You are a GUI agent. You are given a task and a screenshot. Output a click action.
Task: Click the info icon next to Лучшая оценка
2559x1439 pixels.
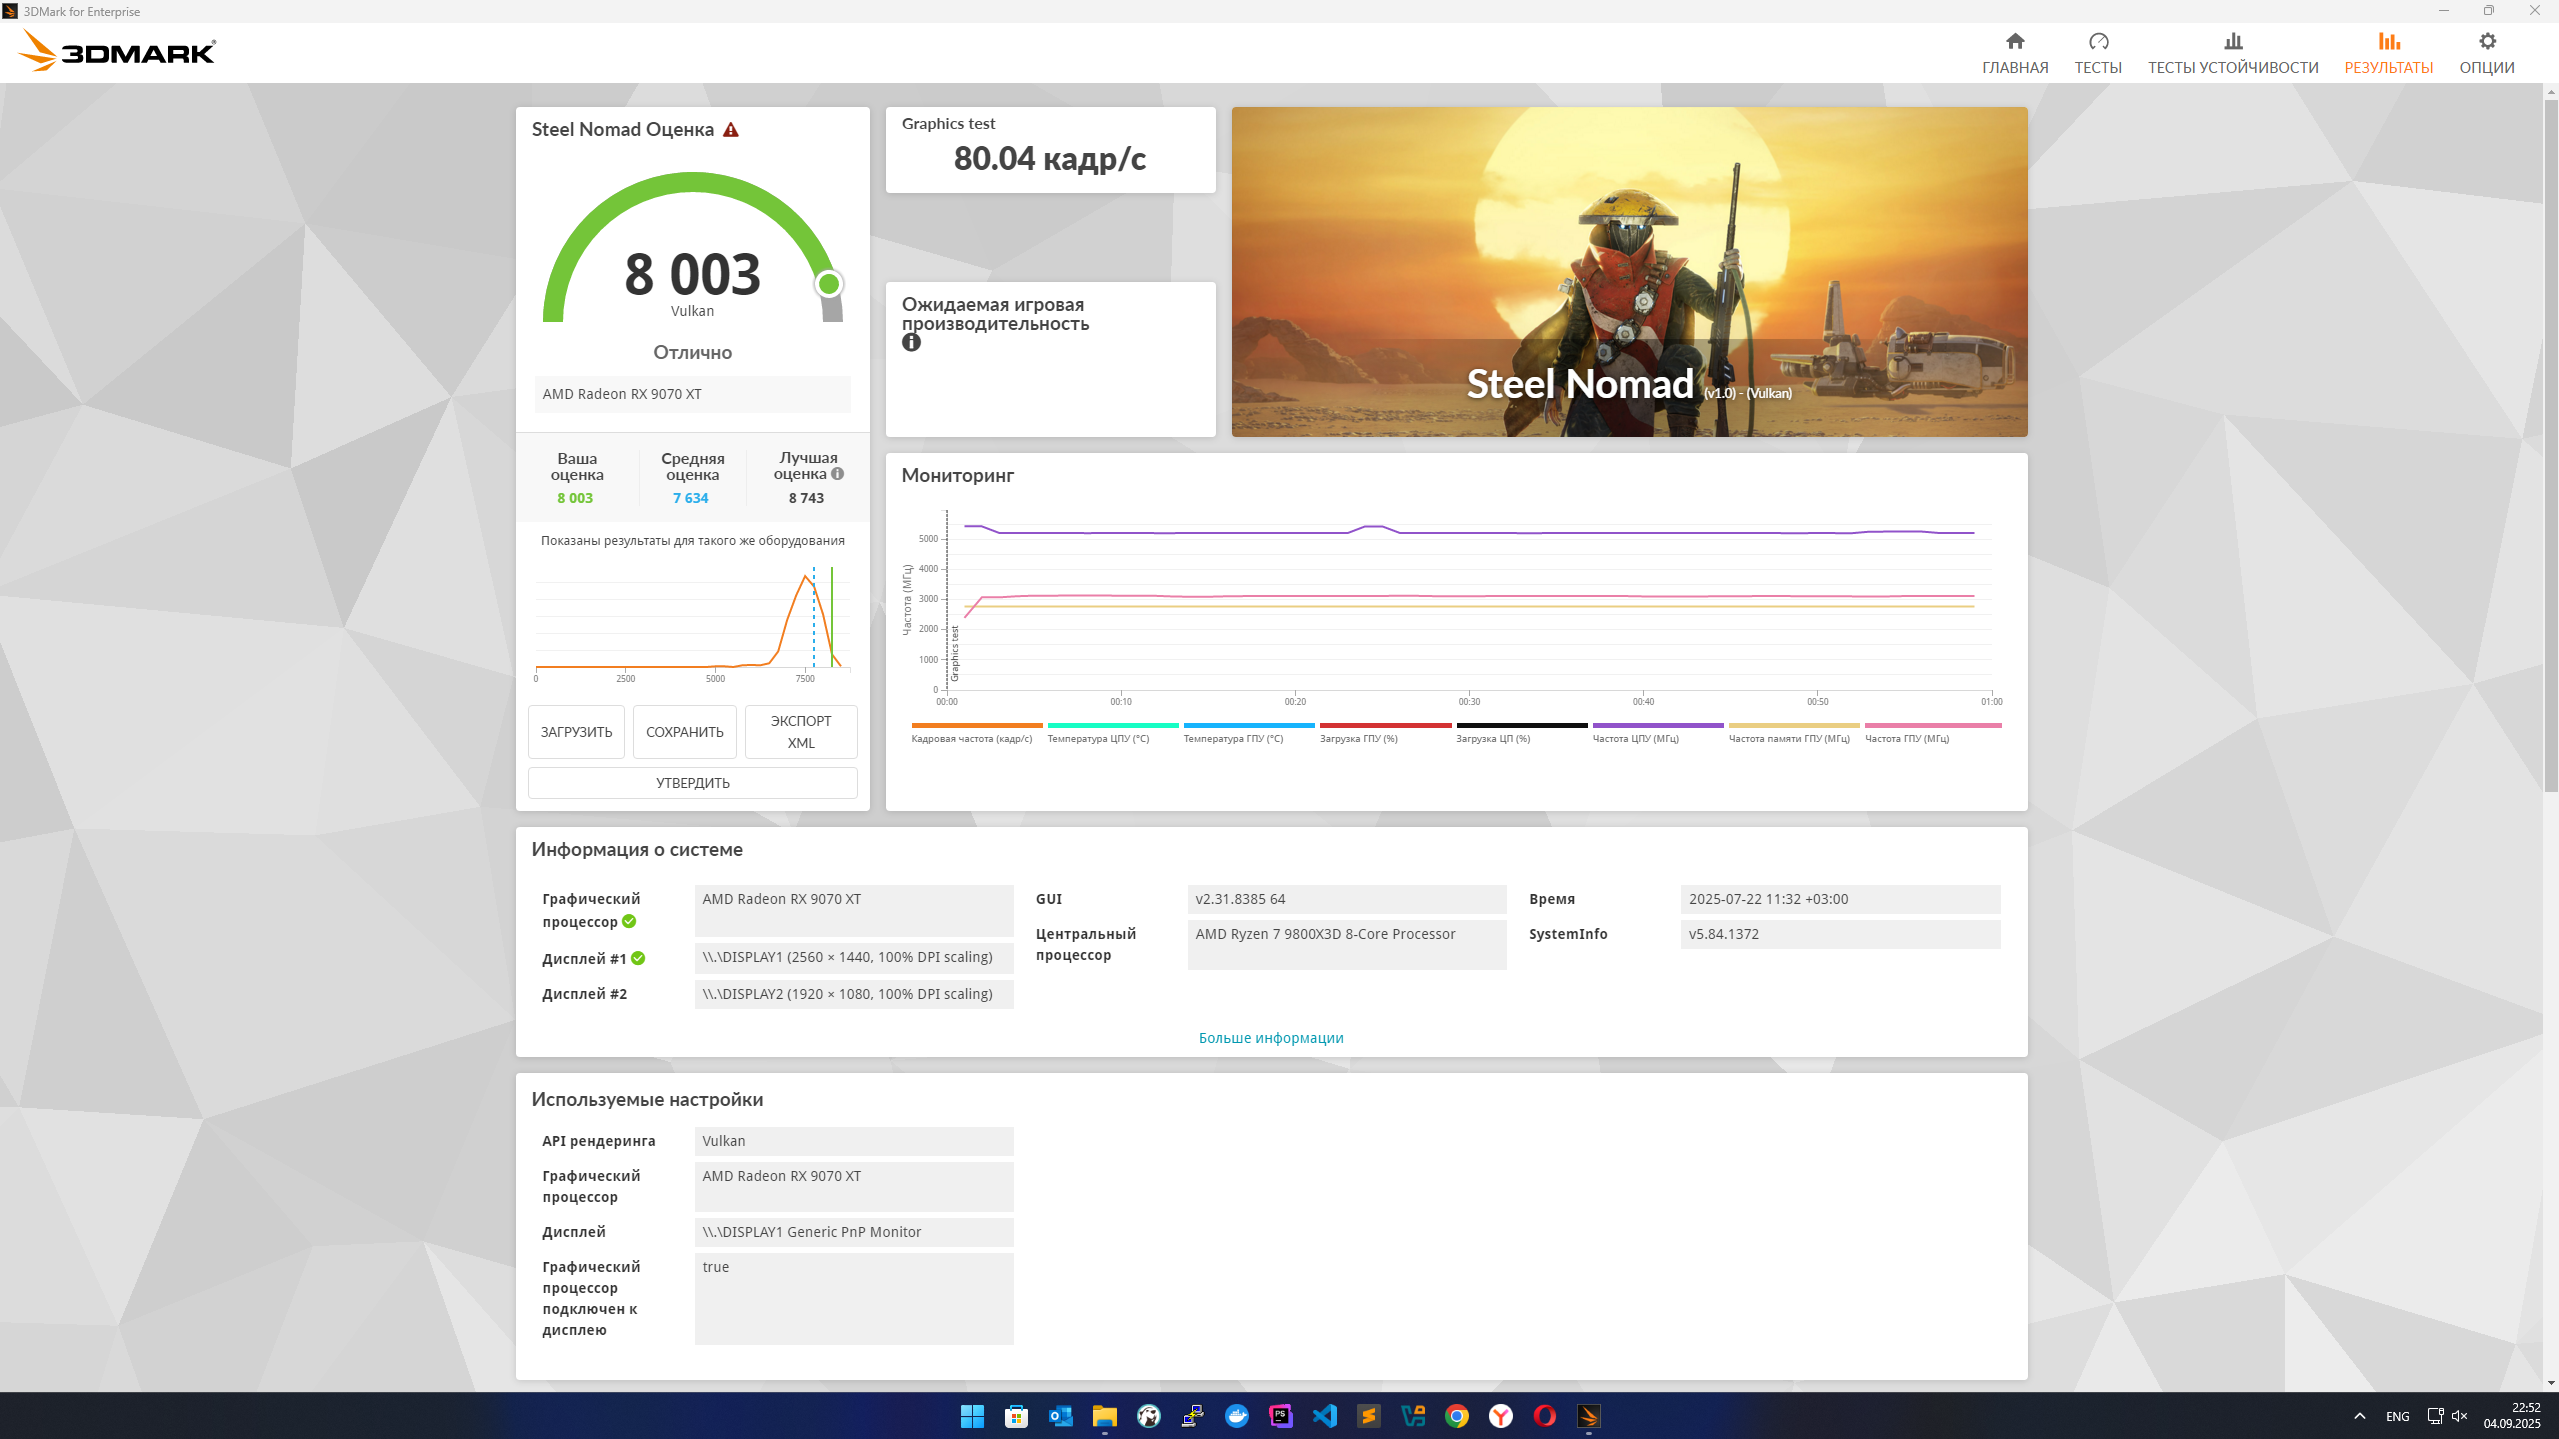(x=838, y=474)
